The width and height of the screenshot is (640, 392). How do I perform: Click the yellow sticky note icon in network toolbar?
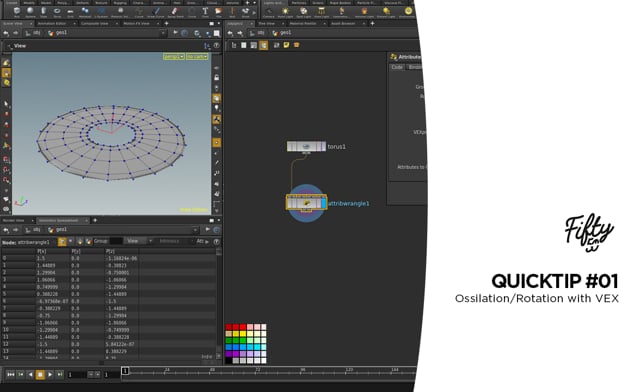[x=287, y=45]
